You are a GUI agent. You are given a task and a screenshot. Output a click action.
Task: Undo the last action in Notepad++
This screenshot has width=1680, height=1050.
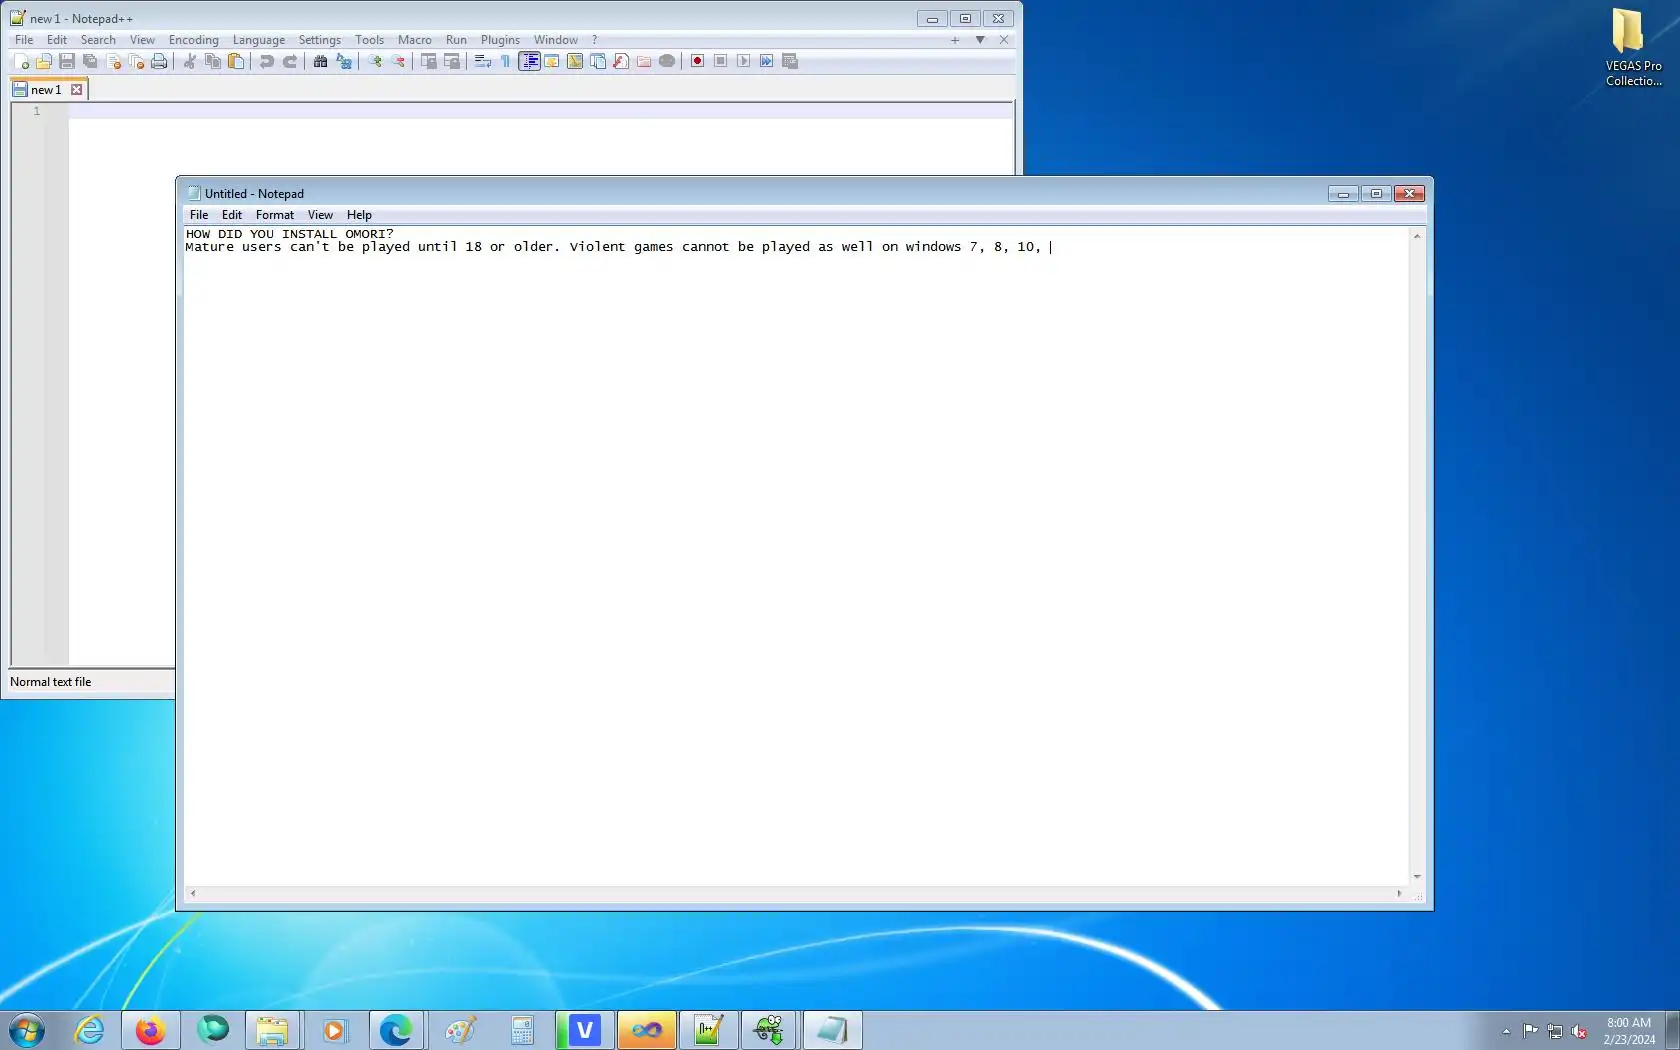point(267,61)
